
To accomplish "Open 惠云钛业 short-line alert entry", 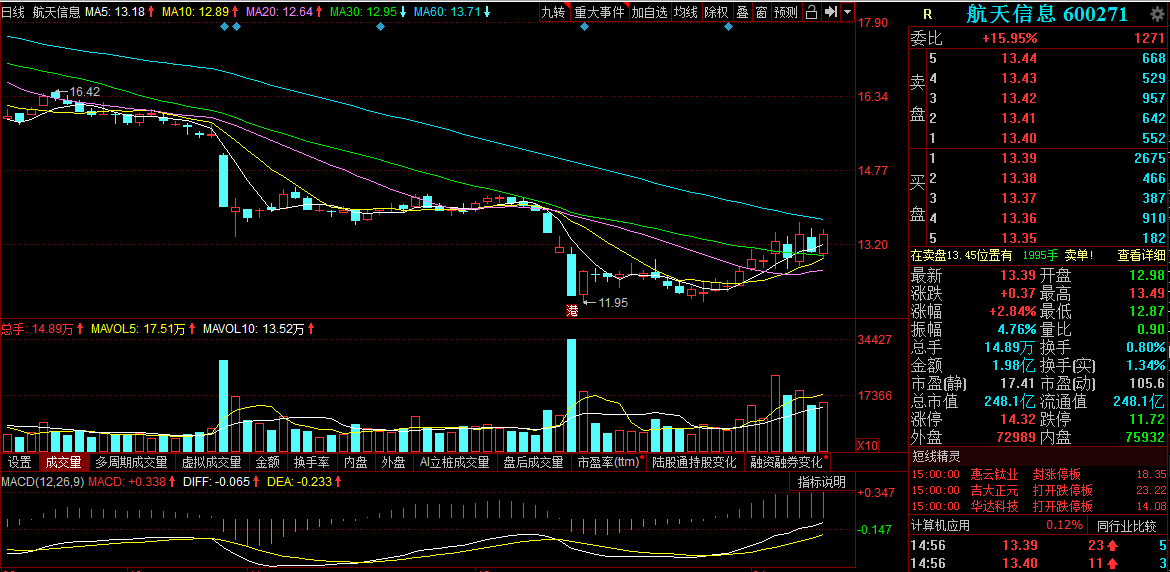I will click(990, 474).
